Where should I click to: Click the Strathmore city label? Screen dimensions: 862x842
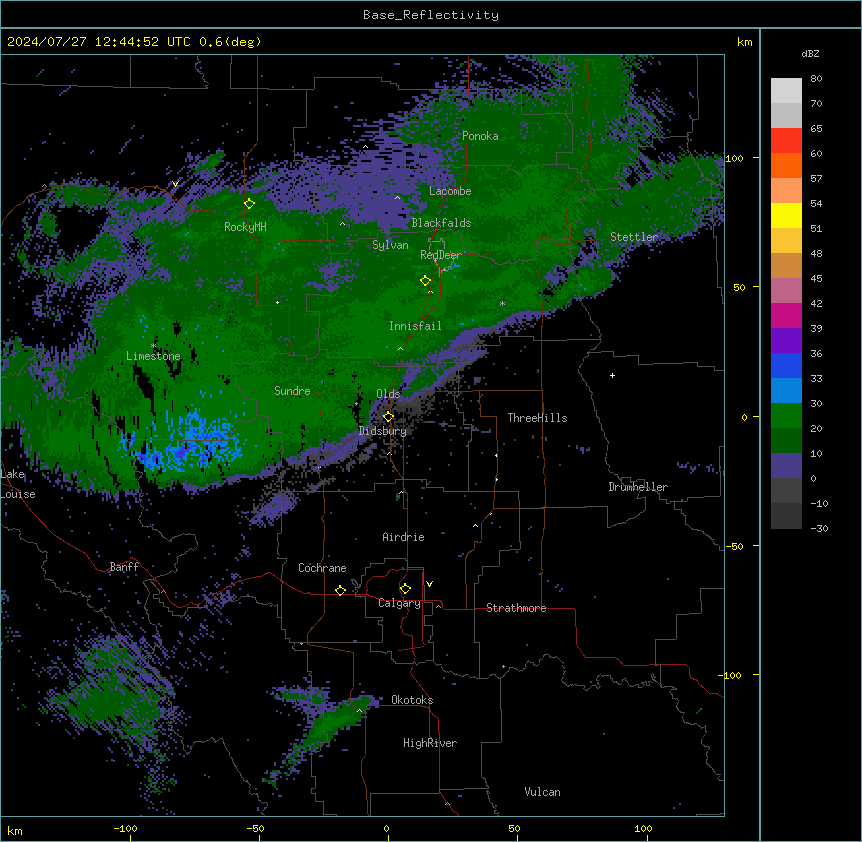[516, 608]
